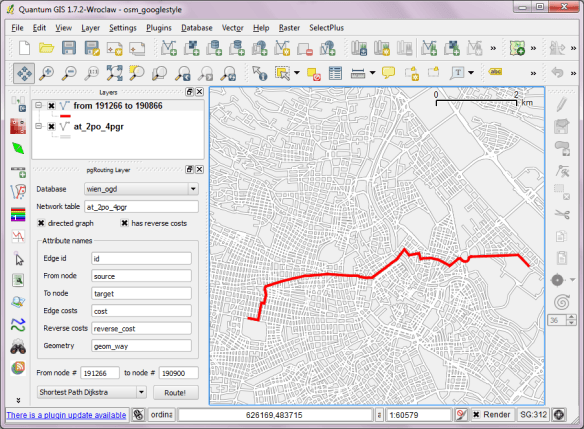Open the Database wien_ogd dropdown
The height and width of the screenshot is (429, 584).
coord(193,189)
